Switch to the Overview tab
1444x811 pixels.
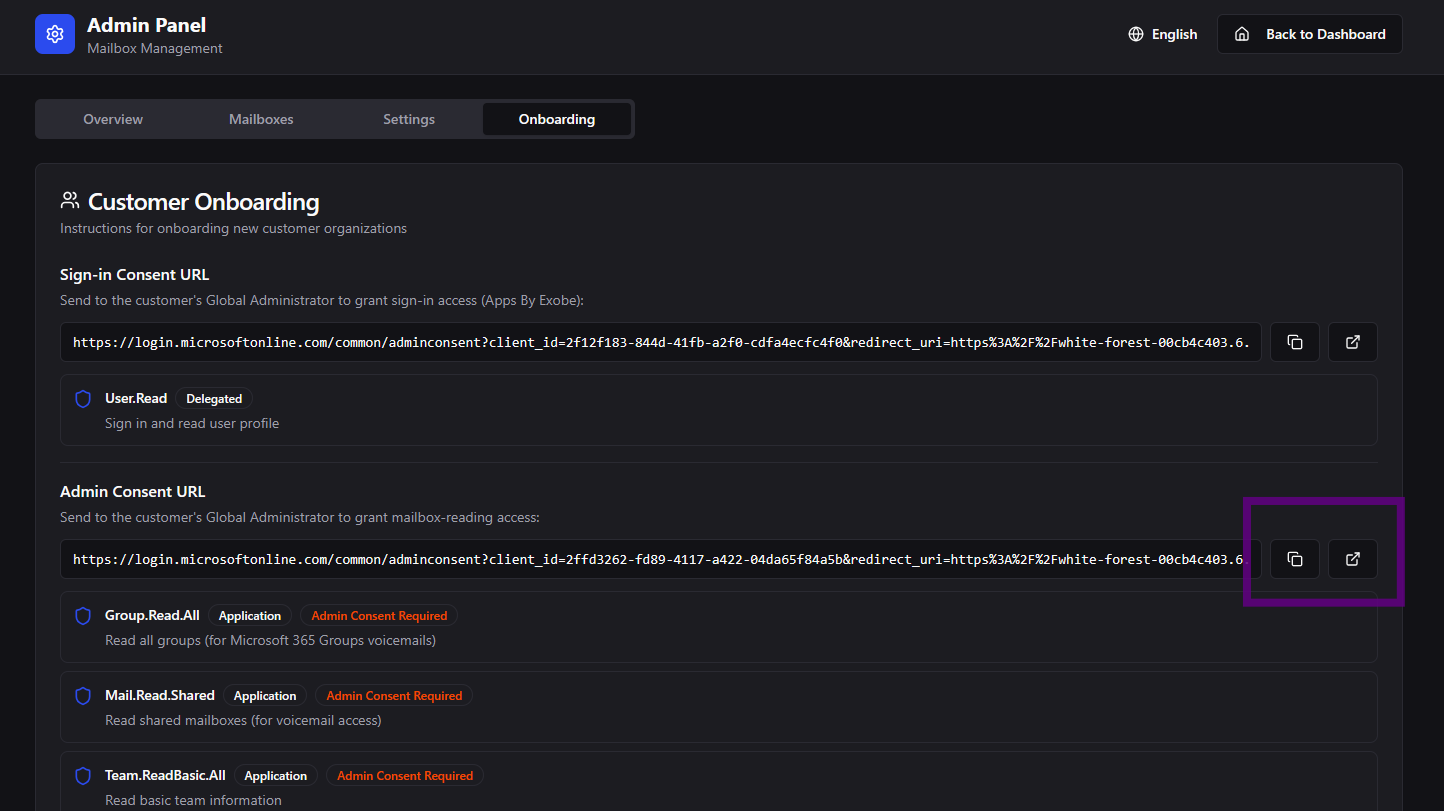pyautogui.click(x=113, y=119)
